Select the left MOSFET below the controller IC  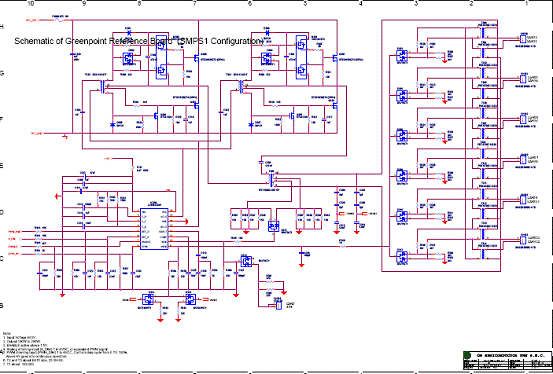click(147, 300)
